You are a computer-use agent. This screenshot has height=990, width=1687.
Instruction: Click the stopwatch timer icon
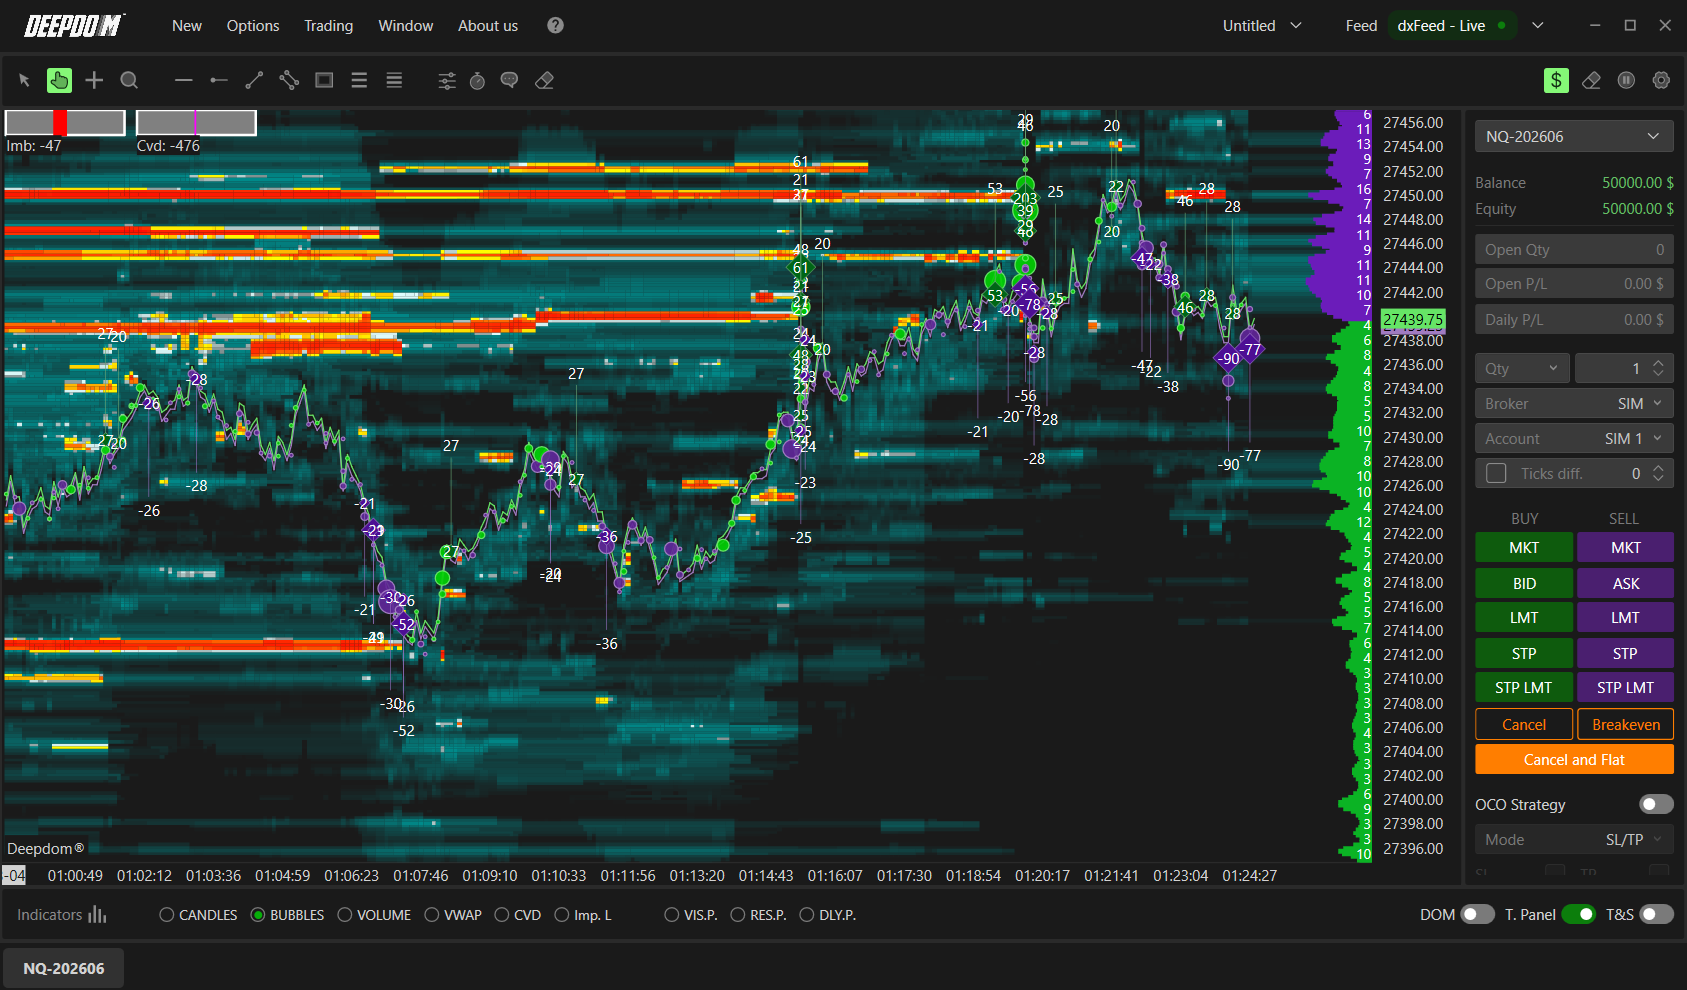[x=478, y=81]
